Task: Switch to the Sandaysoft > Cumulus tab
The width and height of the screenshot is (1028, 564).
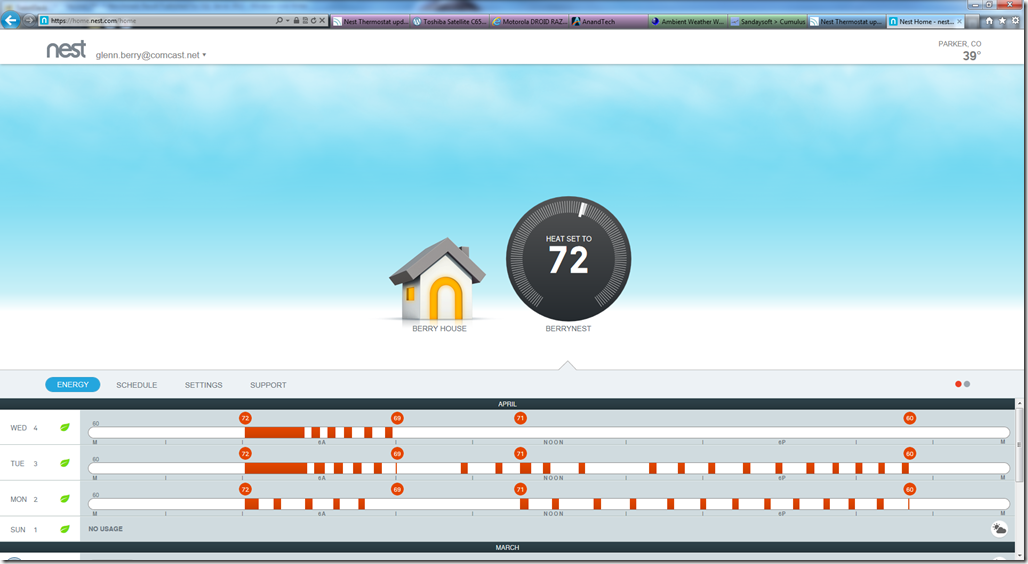Action: (x=768, y=22)
